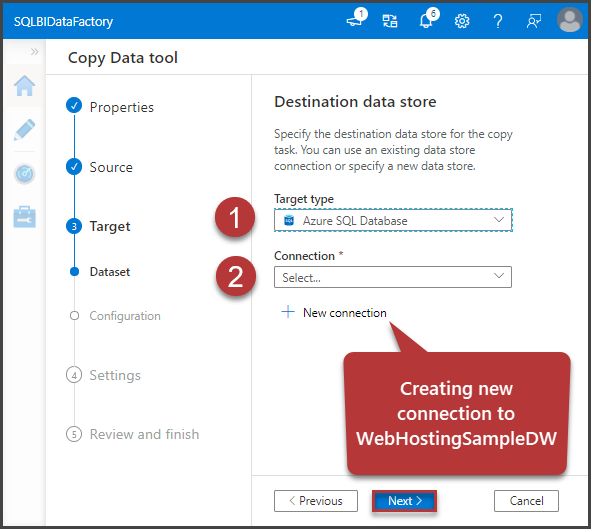Click the SQLBIDataFactory title
The width and height of the screenshot is (591, 529).
click(x=63, y=21)
